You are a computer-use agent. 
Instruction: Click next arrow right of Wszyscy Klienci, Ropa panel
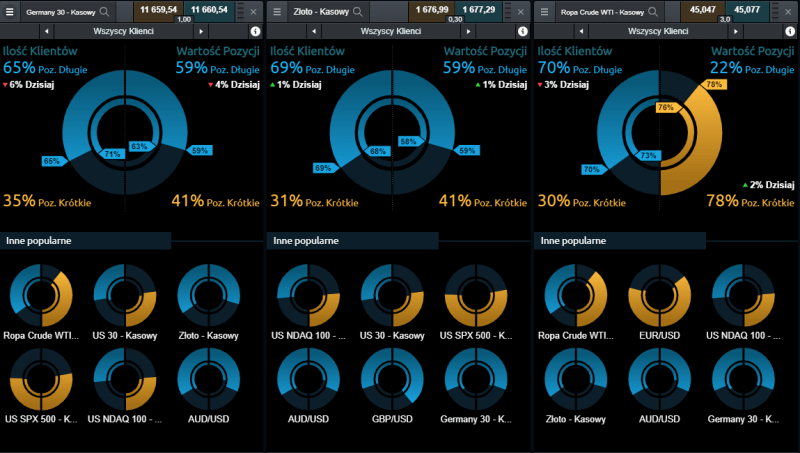point(734,32)
